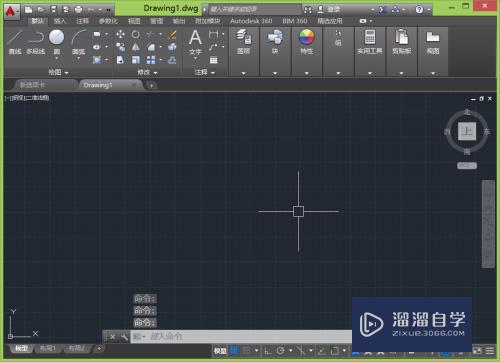Open the Clipboard (剪贴板) panel
Screen dimensions: 500x362
(402, 42)
